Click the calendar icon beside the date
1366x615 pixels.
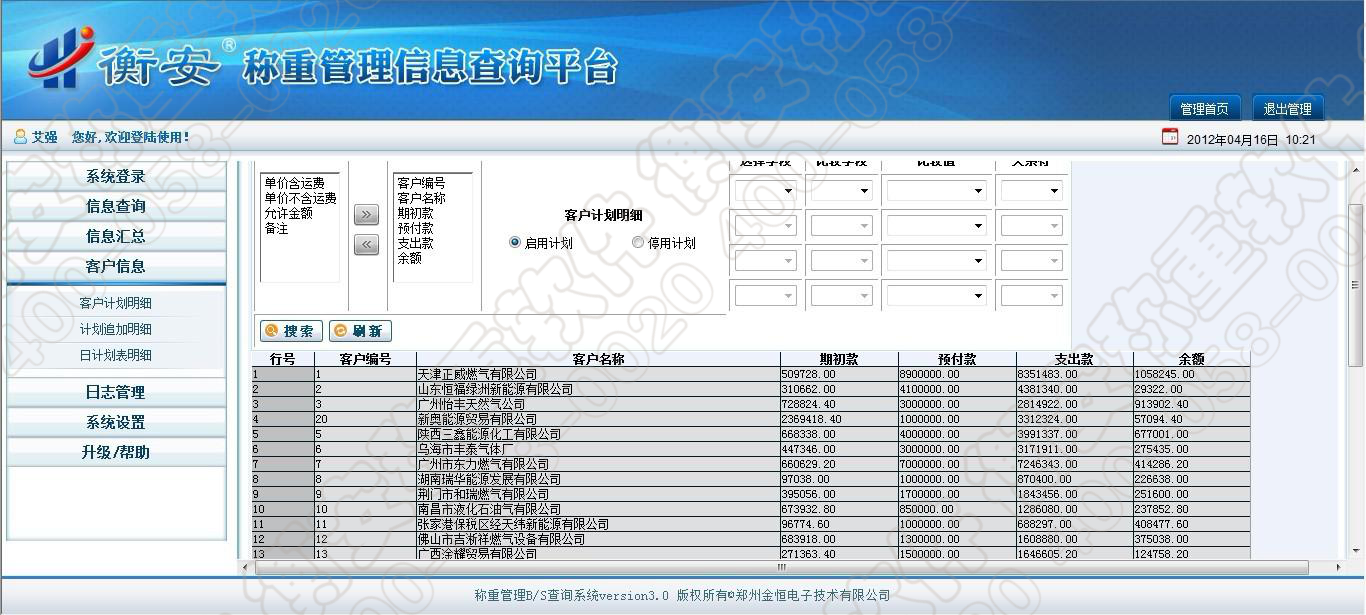tap(1169, 137)
